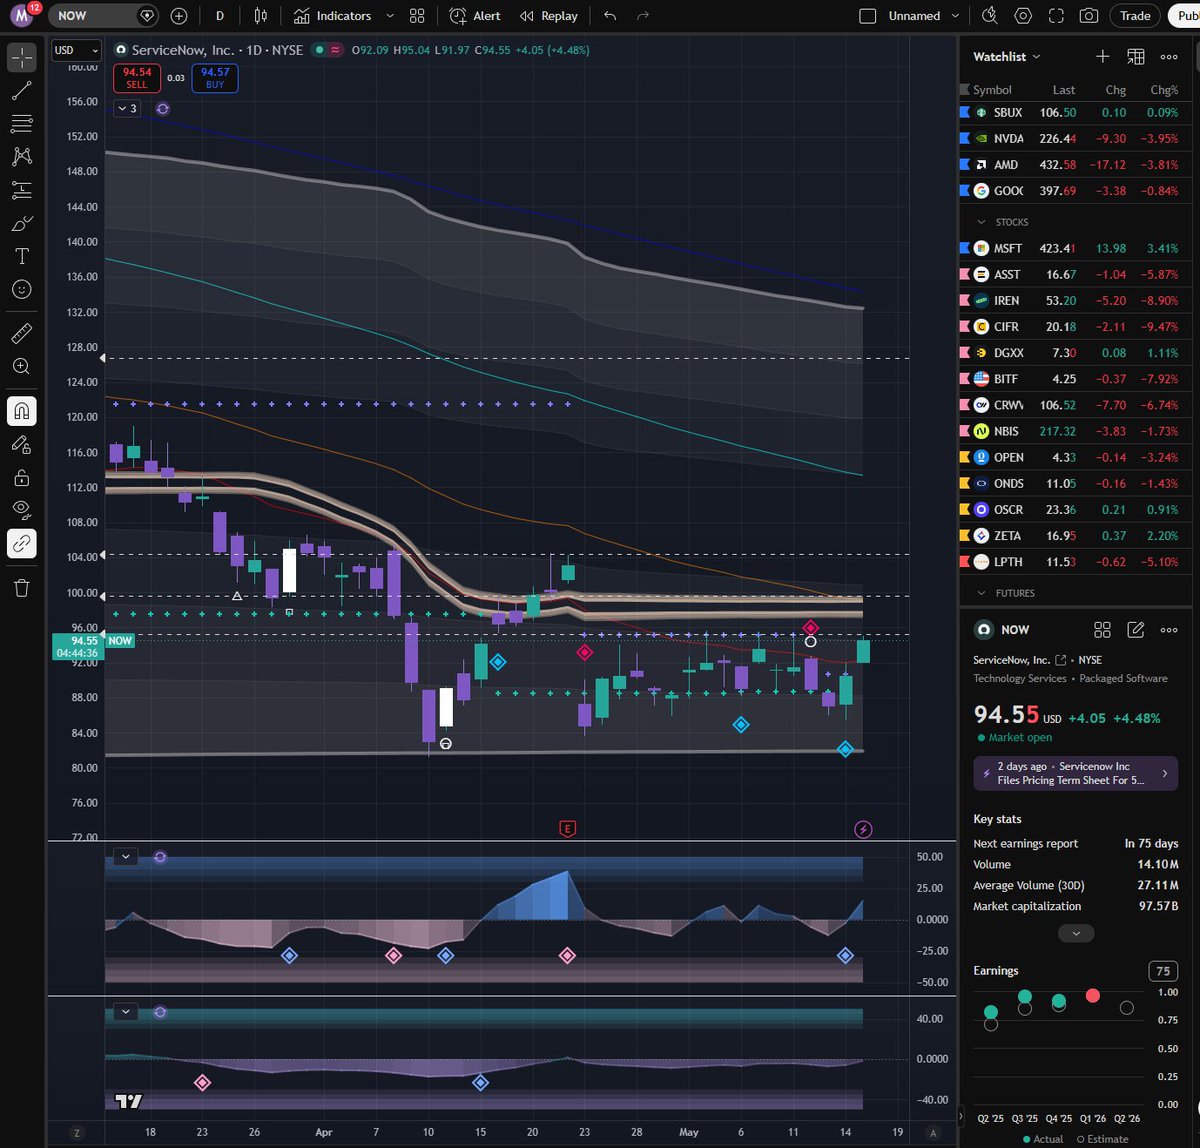The height and width of the screenshot is (1148, 1200).
Task: Select the crosshair cursor tool
Action: [x=22, y=58]
